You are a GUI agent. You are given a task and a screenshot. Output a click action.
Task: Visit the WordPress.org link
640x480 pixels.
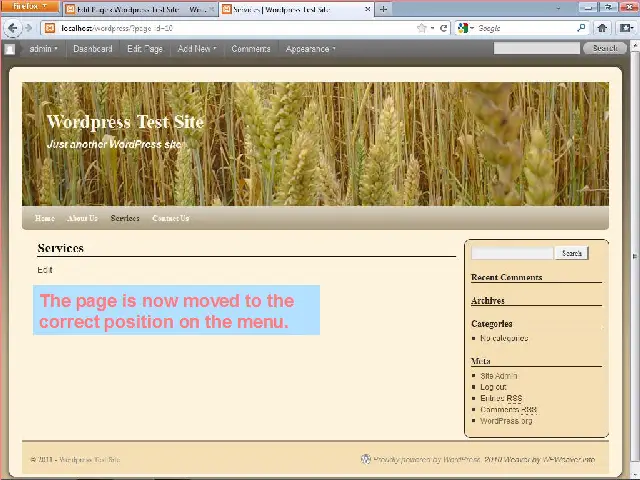point(506,420)
